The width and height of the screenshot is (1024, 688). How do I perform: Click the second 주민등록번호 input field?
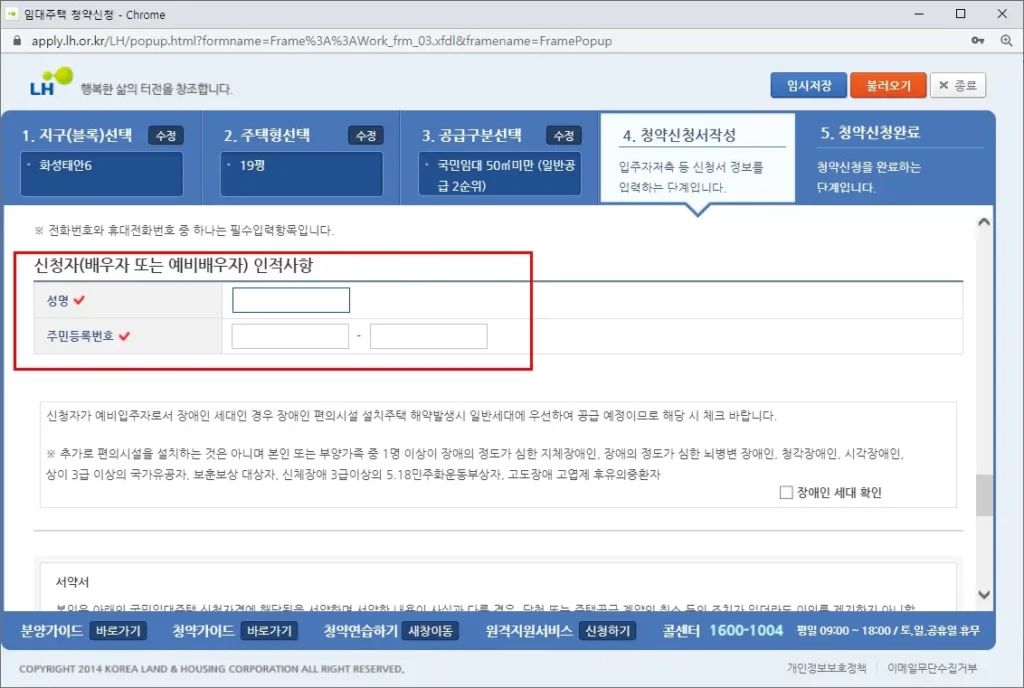pyautogui.click(x=428, y=336)
